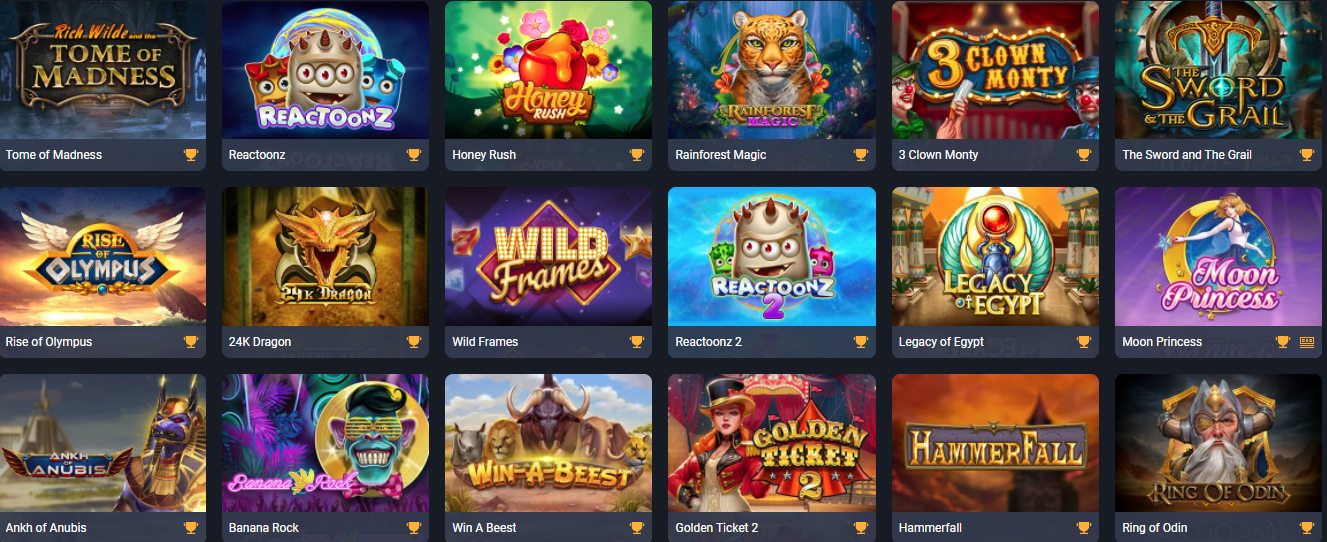Click the trophy icon next to 24K Dragon
This screenshot has height=542, width=1327.
click(x=414, y=342)
